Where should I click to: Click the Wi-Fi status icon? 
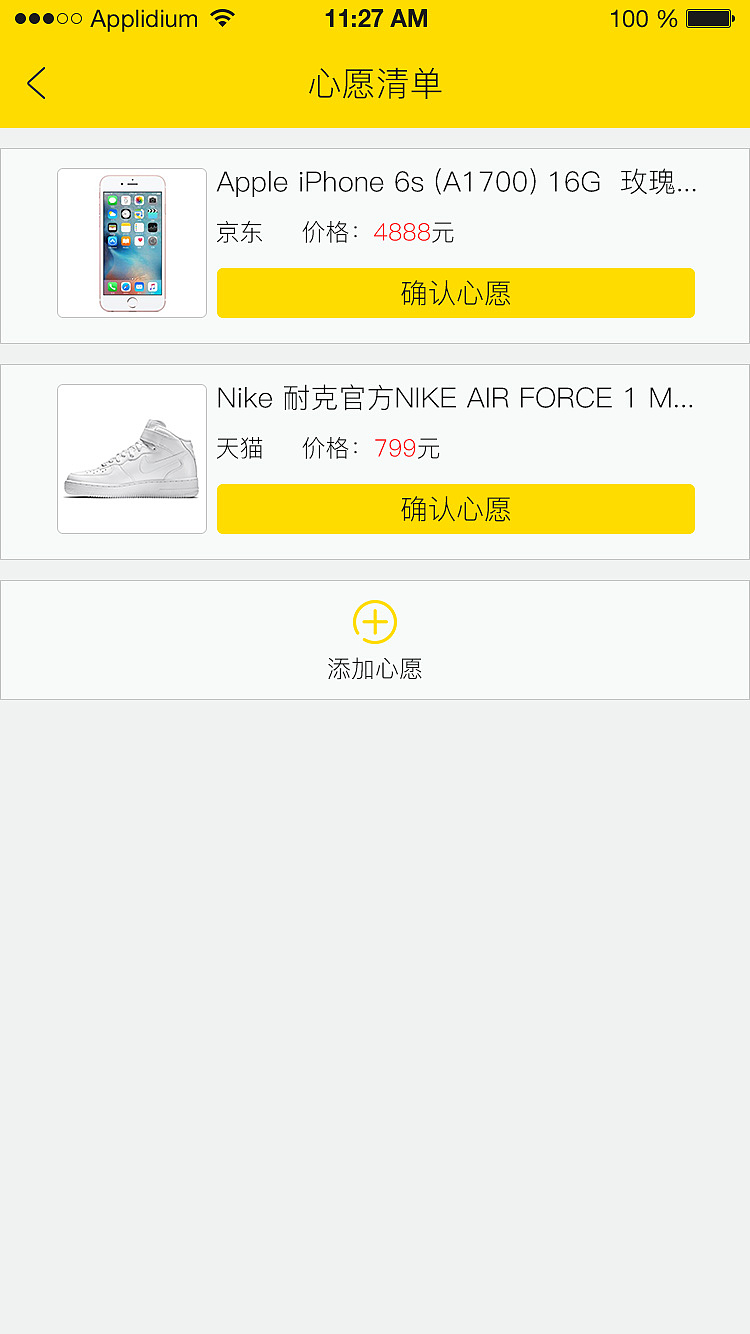coord(223,19)
